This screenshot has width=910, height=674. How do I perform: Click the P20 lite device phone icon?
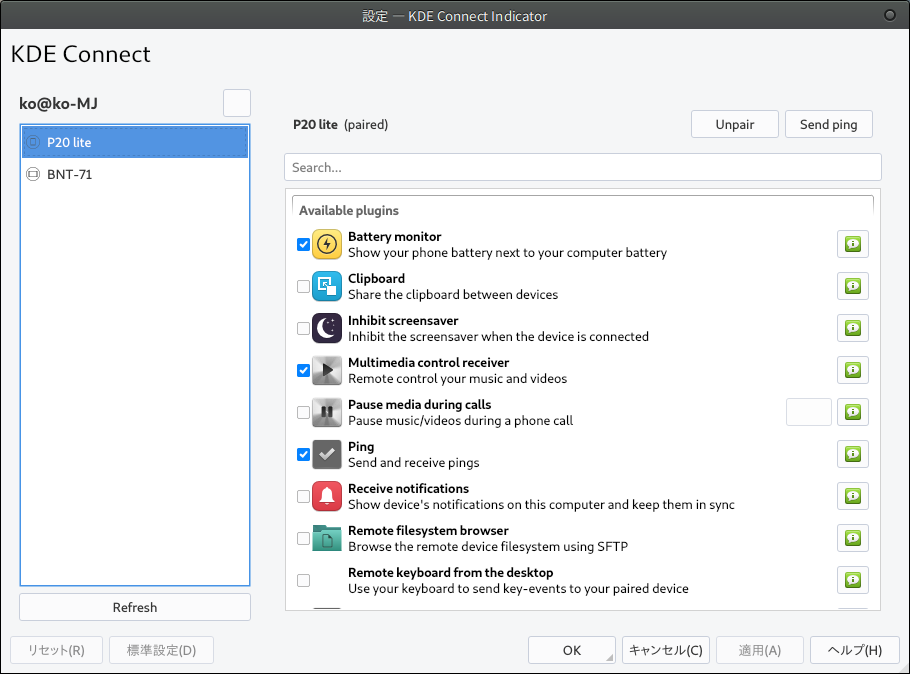coord(34,142)
